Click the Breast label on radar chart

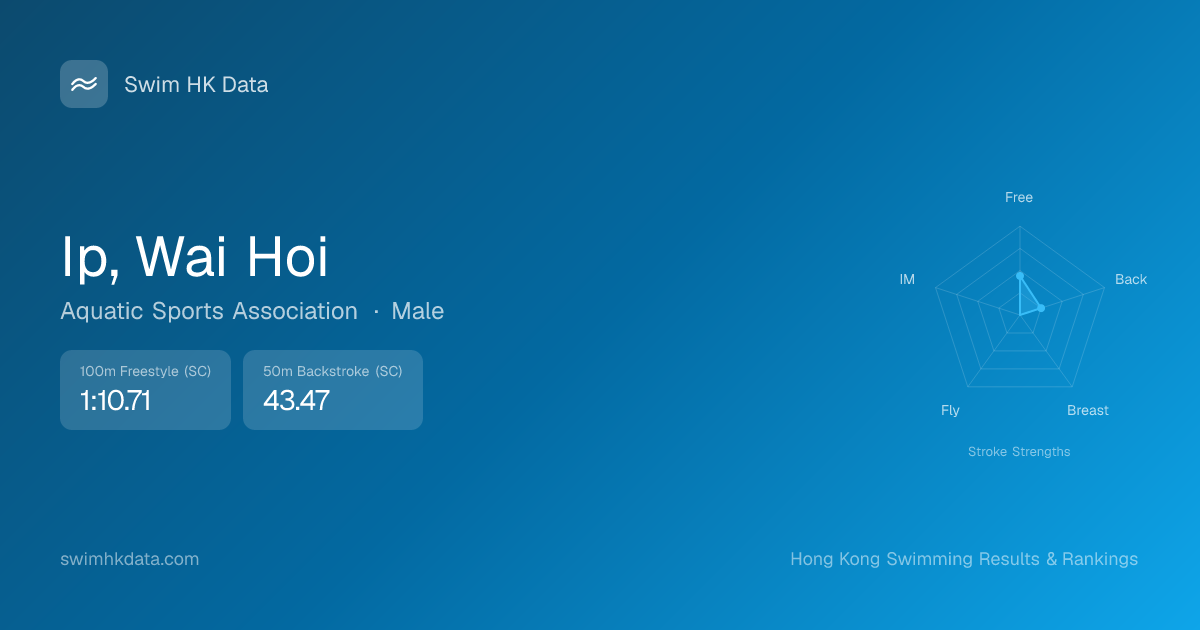(x=1087, y=410)
